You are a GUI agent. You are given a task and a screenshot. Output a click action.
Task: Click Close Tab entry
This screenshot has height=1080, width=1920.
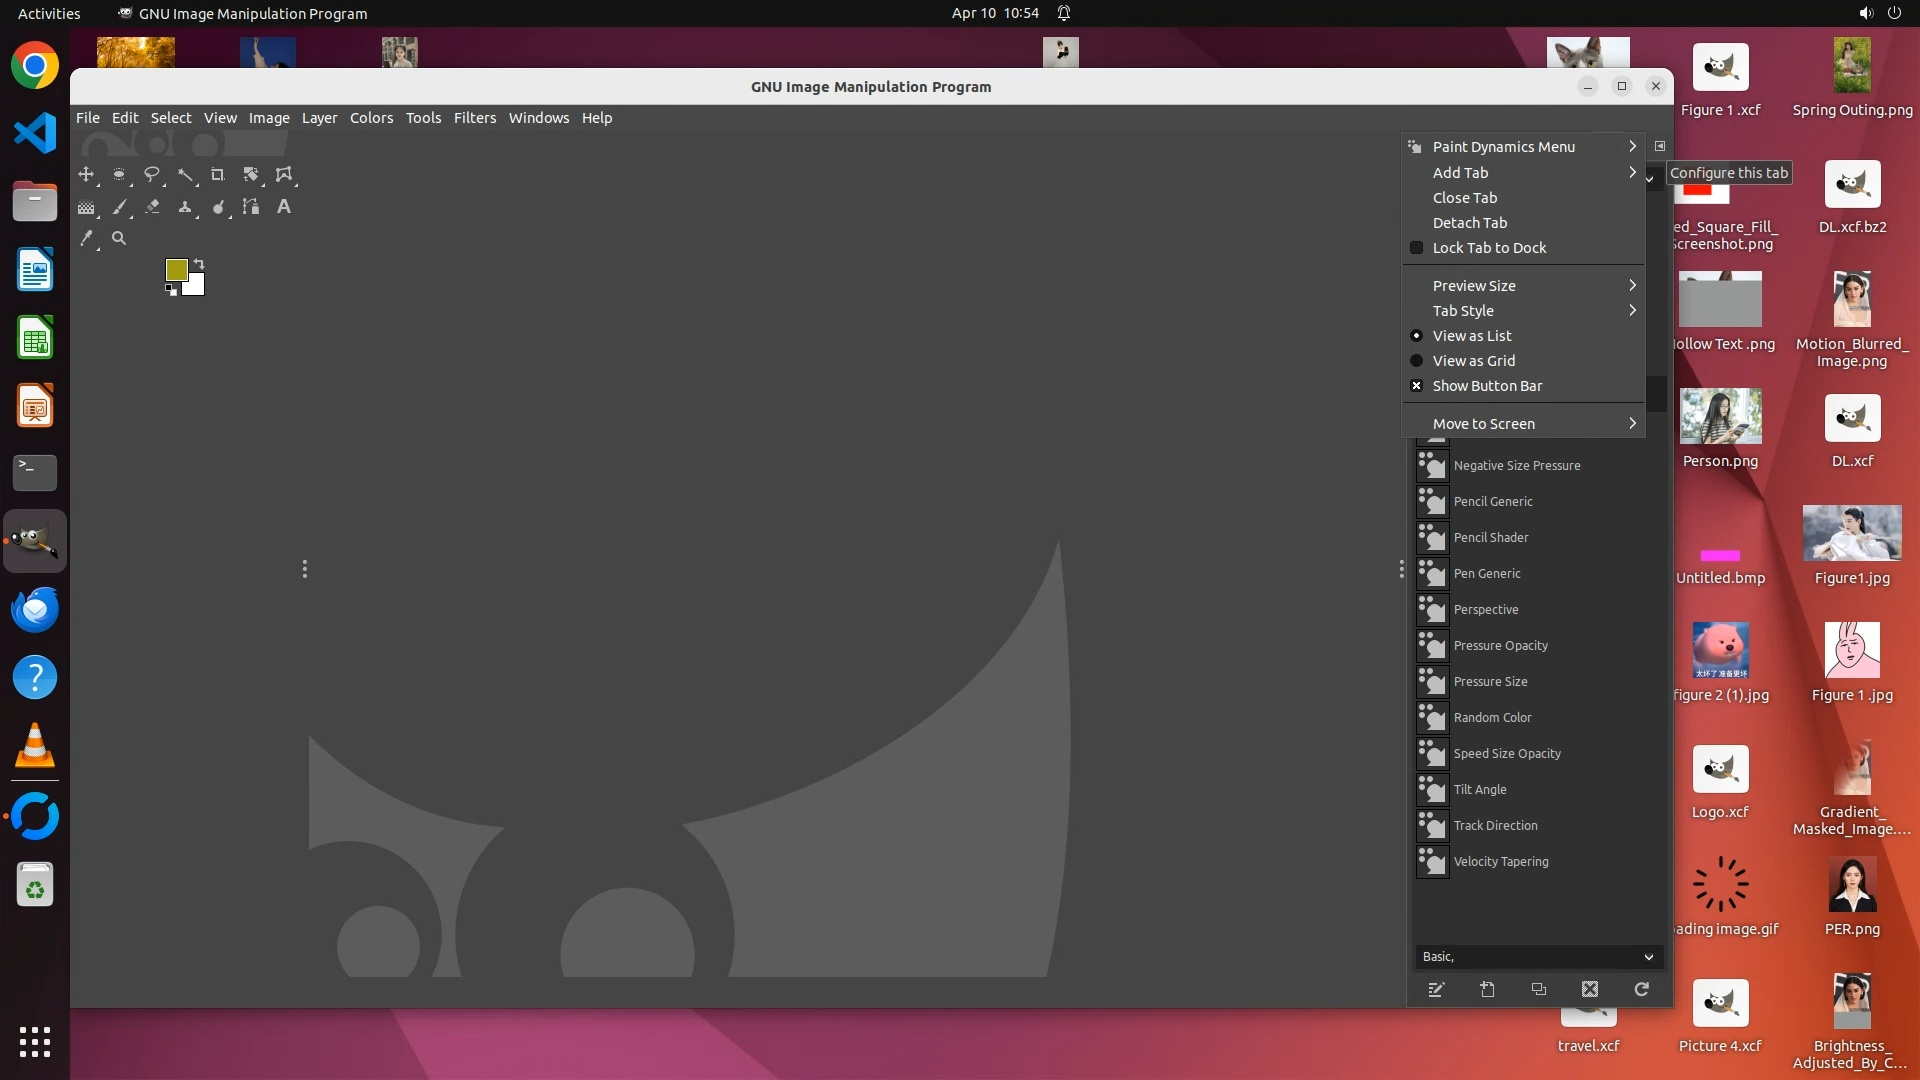1464,198
